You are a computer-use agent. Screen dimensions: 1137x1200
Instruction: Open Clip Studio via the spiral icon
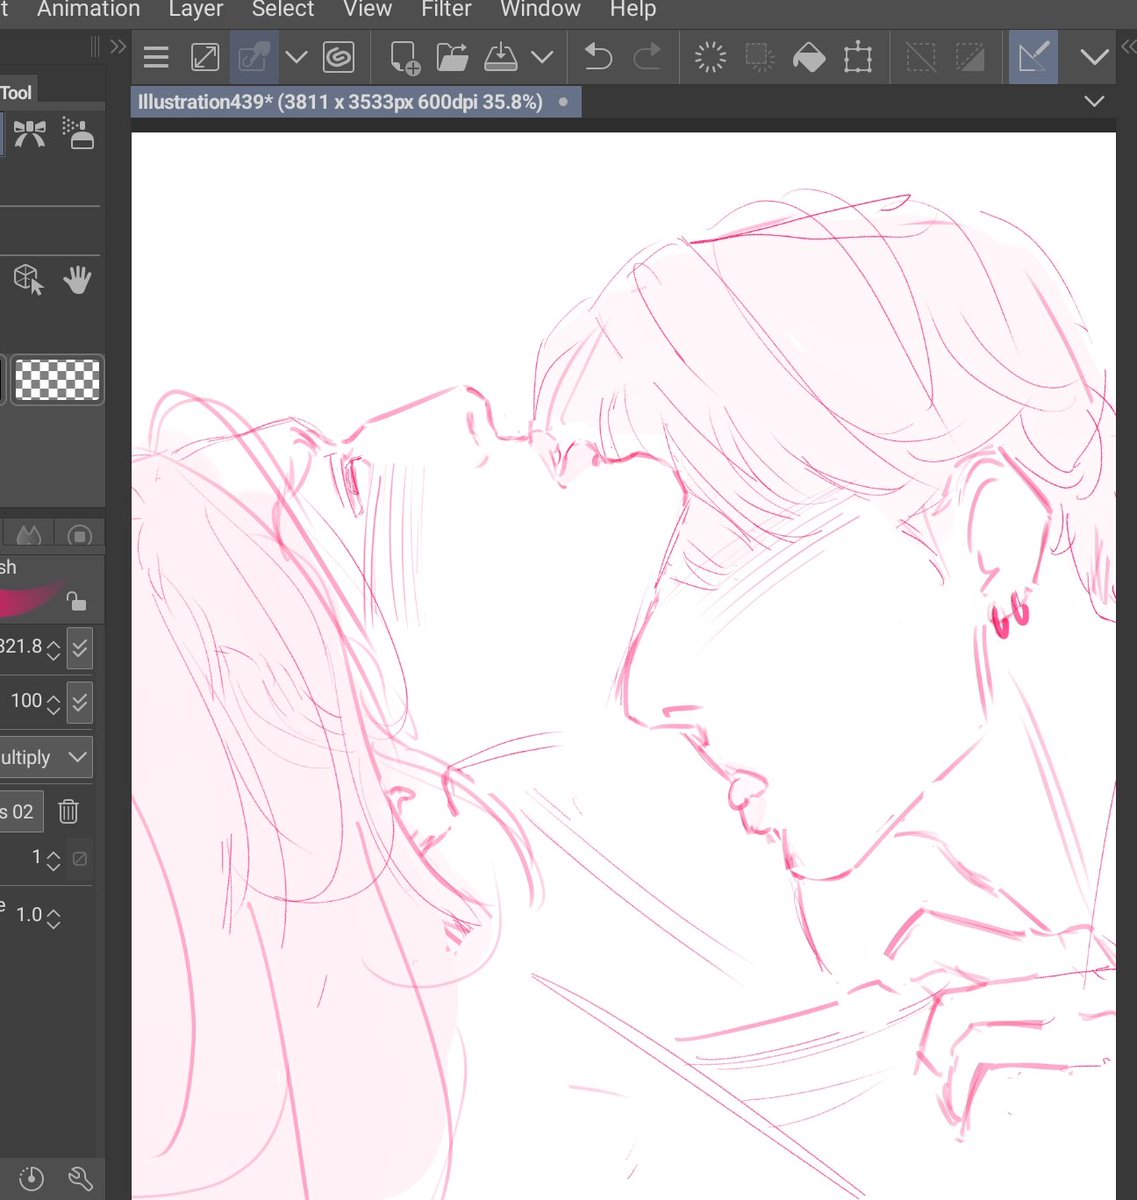click(340, 57)
